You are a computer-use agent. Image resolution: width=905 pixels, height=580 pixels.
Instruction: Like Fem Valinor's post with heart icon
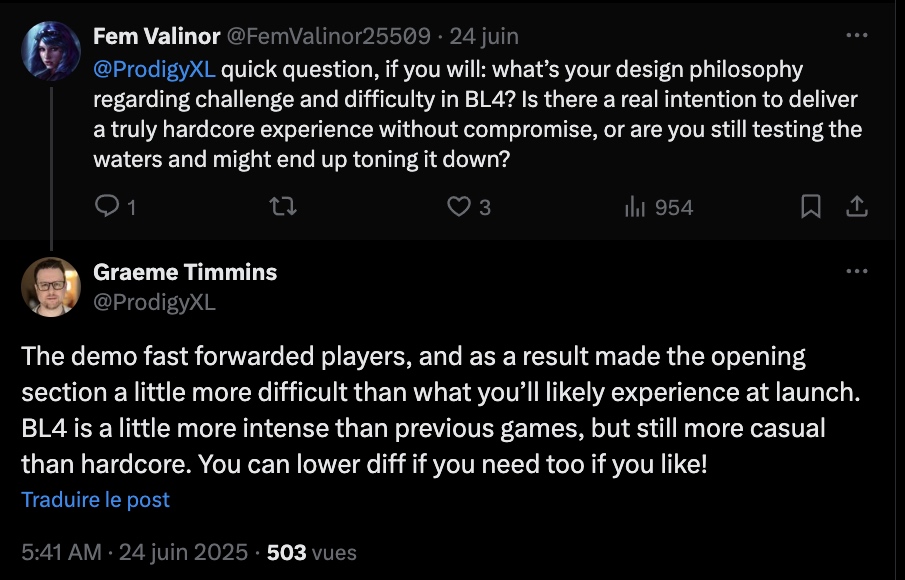tap(469, 207)
